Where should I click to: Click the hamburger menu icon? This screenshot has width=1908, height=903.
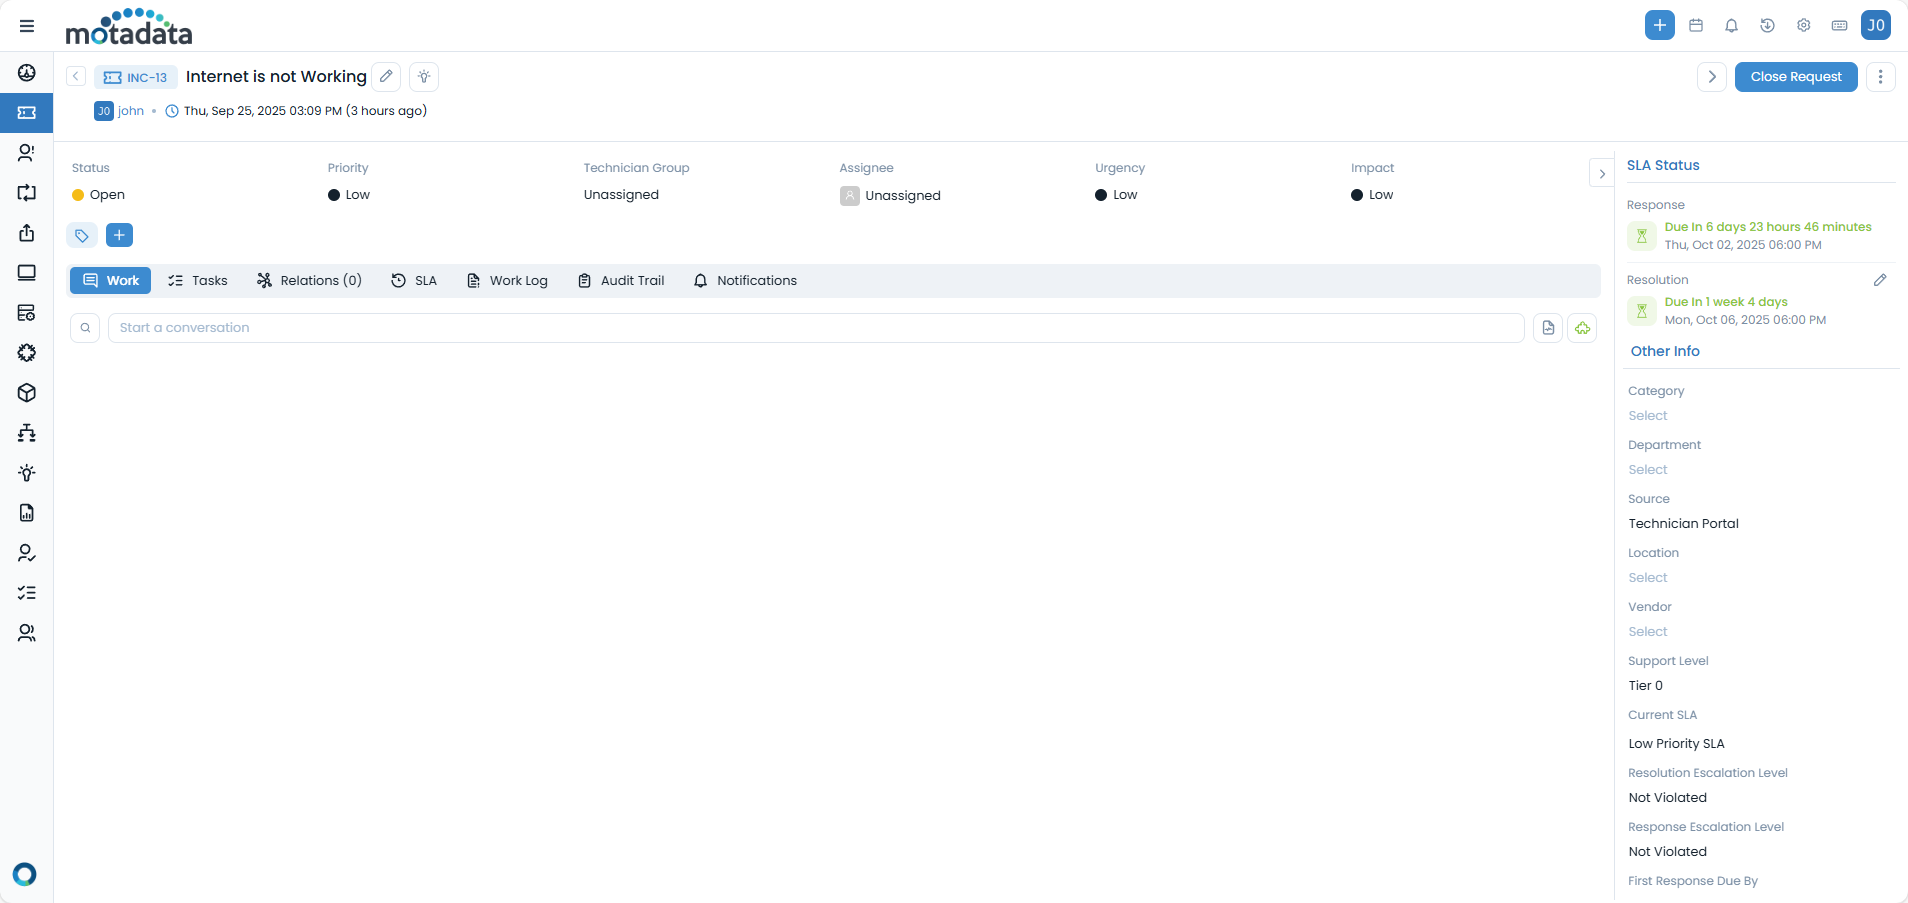pos(27,26)
